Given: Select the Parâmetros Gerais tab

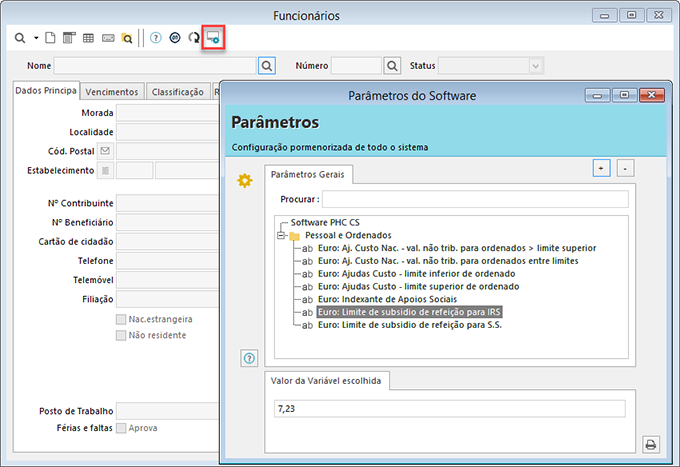Looking at the screenshot, I should click(x=308, y=174).
